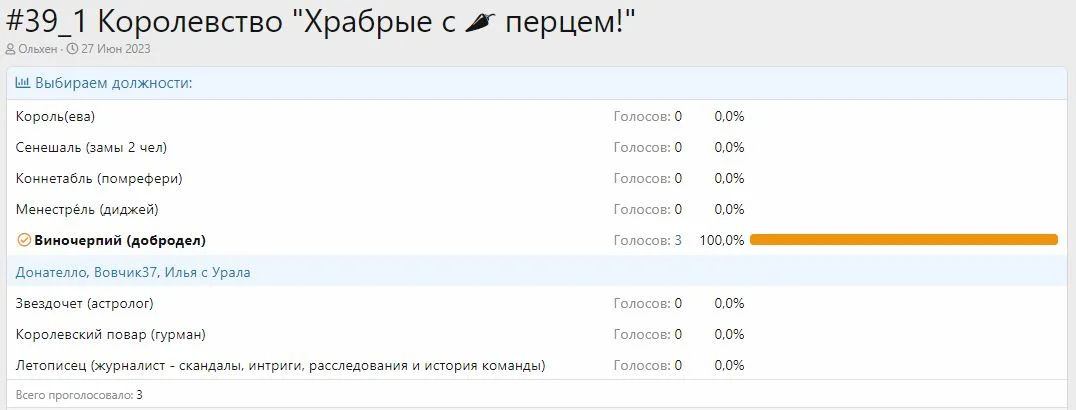Open voter Вовчик37's profile
The image size is (1076, 410).
[x=125, y=272]
